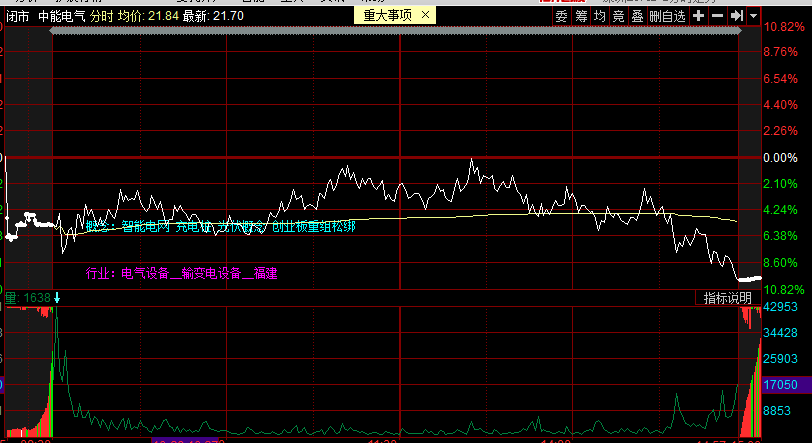Click the 最新: 21.70 latest price text
This screenshot has width=812, height=443.
pyautogui.click(x=213, y=16)
